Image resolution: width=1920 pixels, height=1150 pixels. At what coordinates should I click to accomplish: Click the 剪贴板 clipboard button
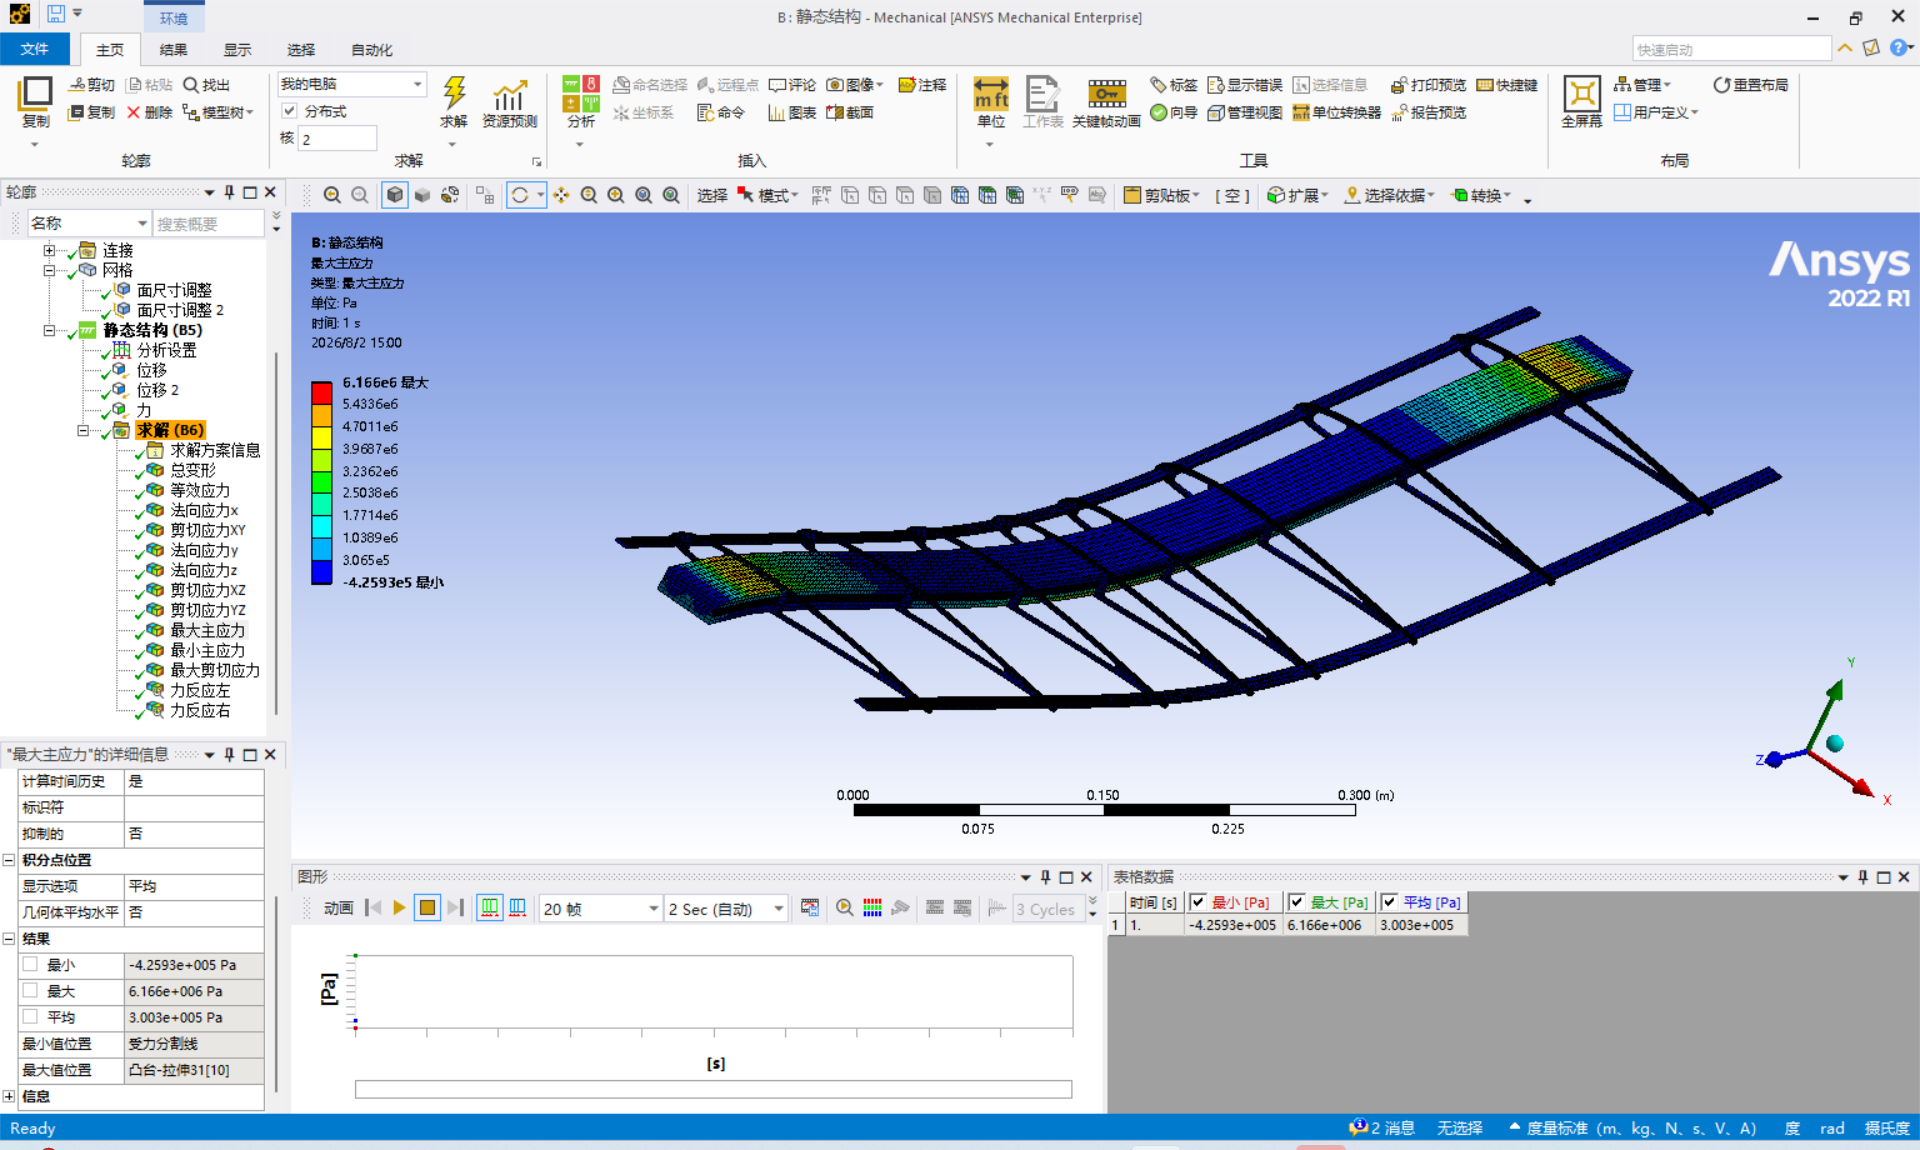(x=1161, y=195)
